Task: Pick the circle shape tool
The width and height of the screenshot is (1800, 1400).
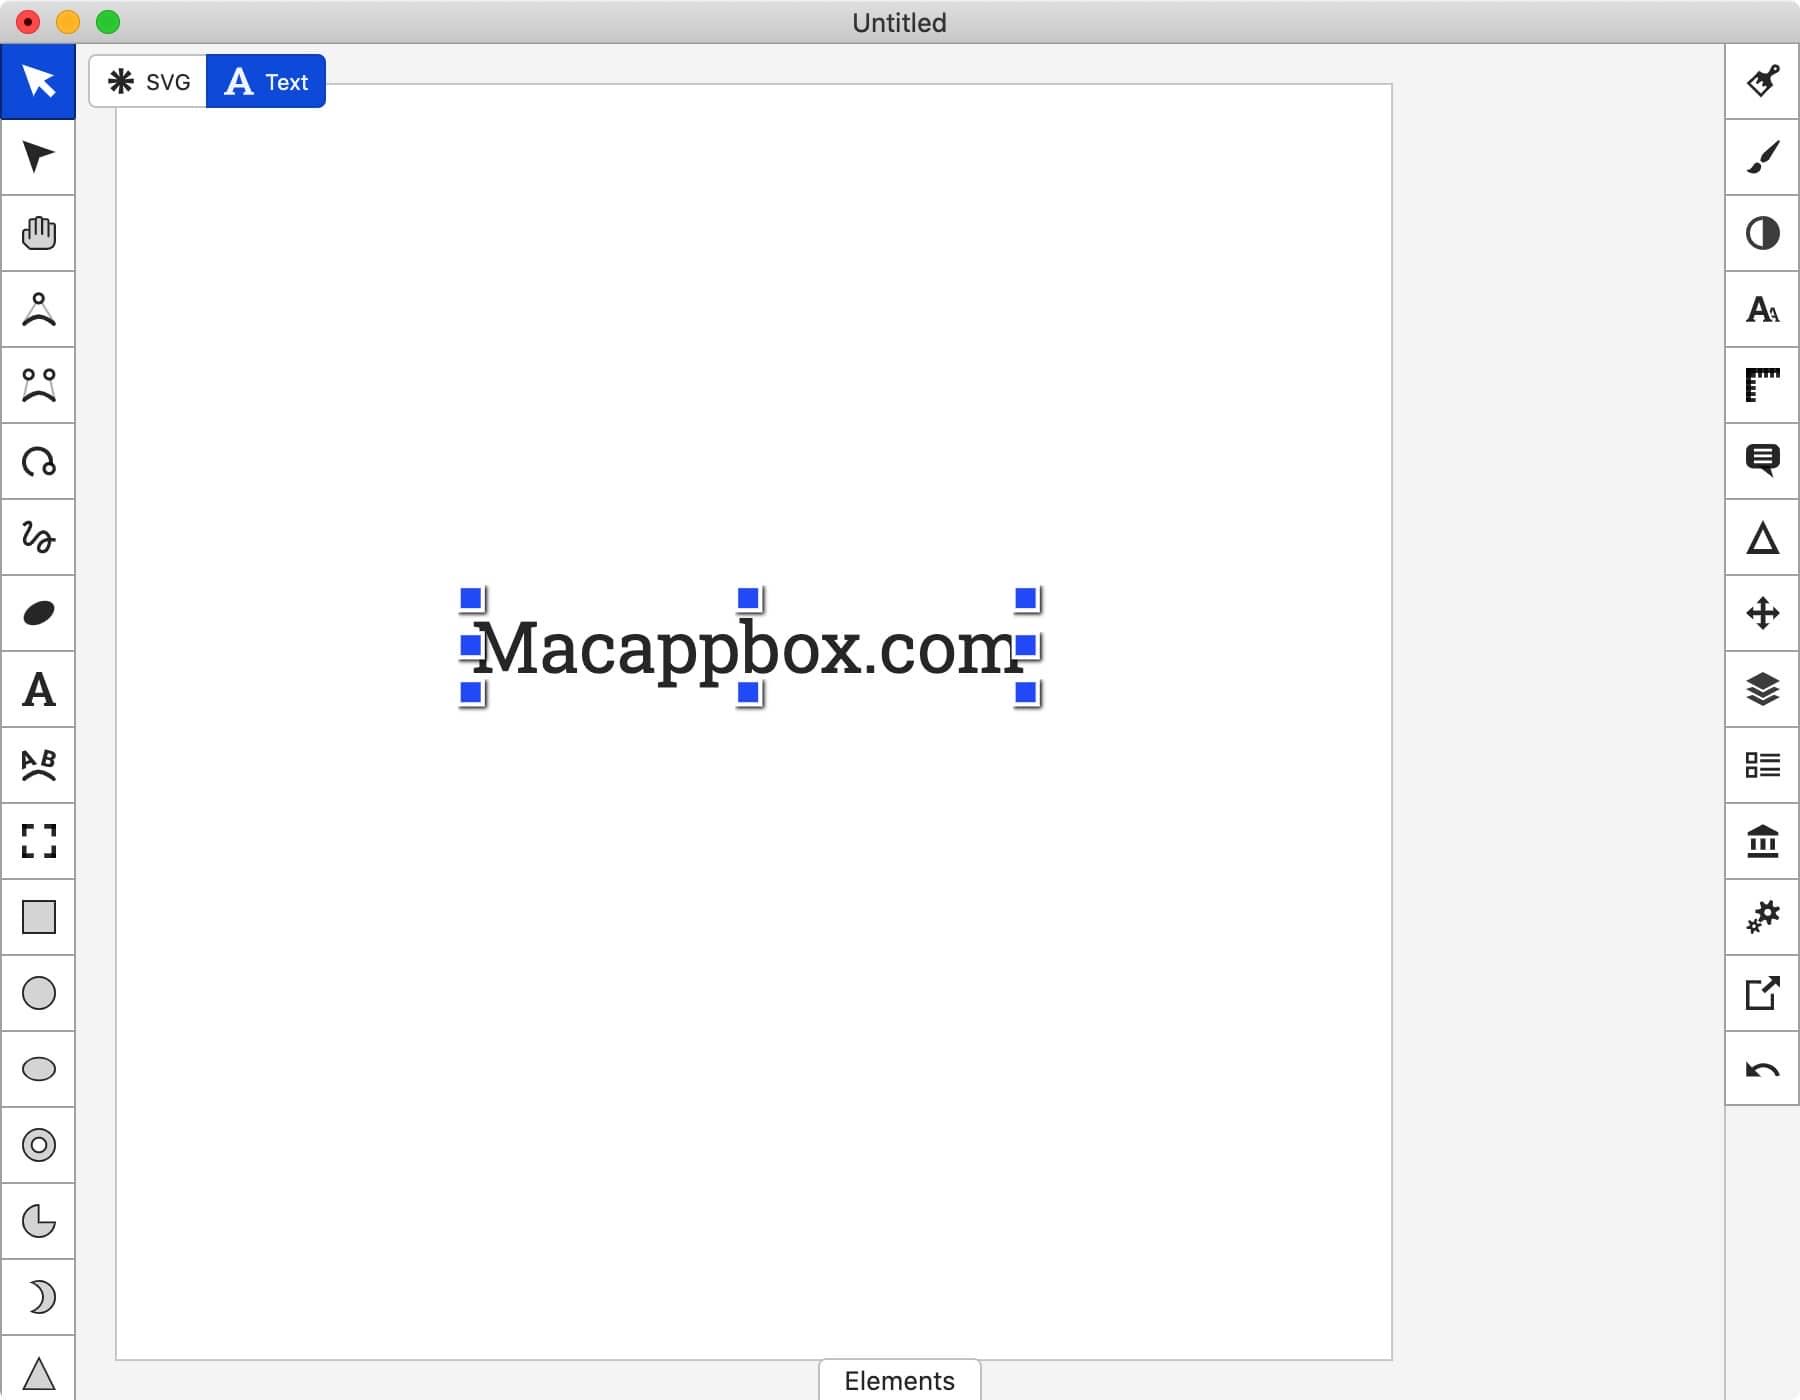Action: pyautogui.click(x=38, y=993)
